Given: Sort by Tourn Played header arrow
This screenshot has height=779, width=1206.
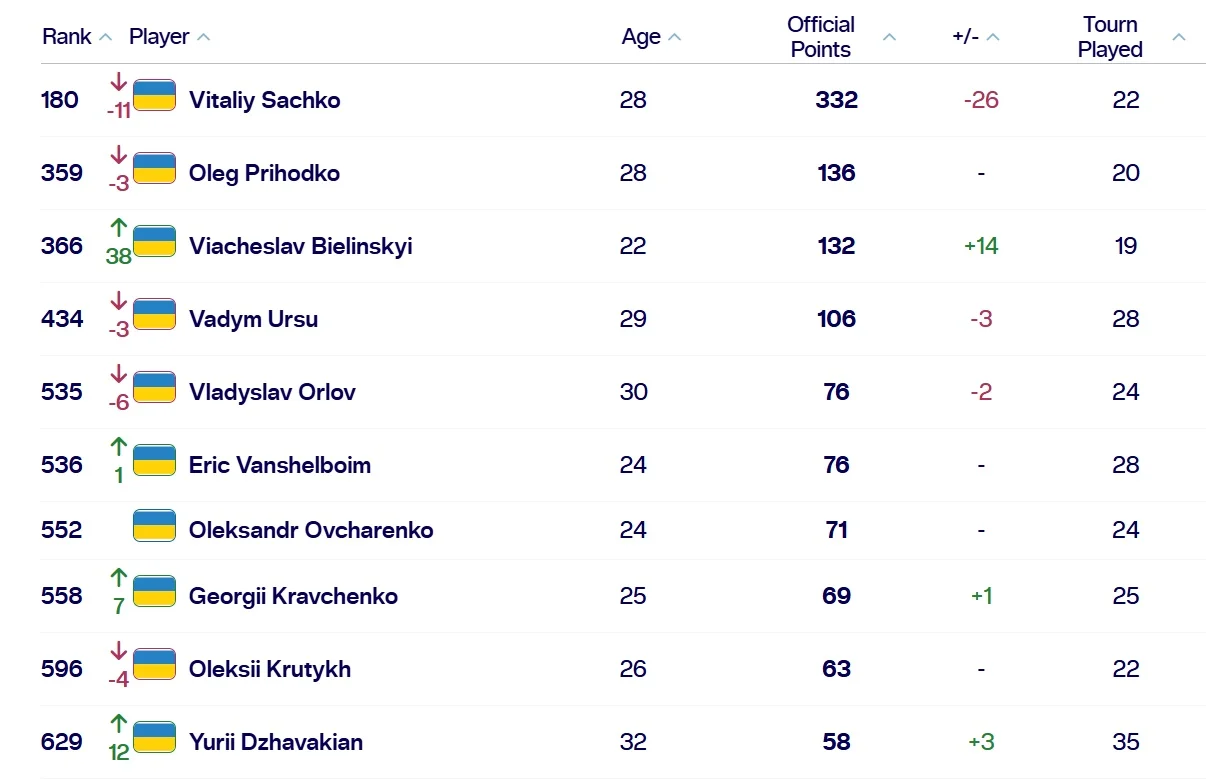Looking at the screenshot, I should (x=1179, y=37).
